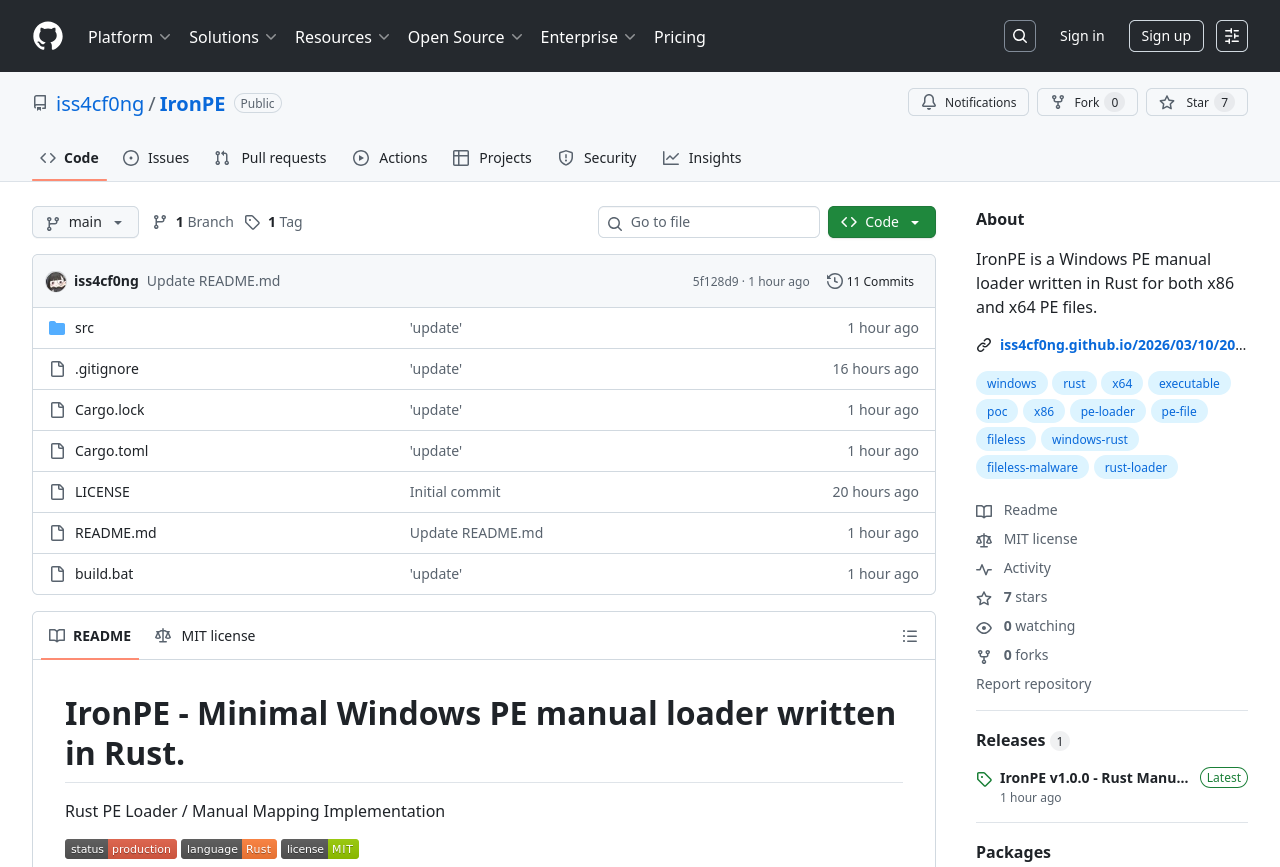Open the MIT license tab
This screenshot has height=867, width=1280.
(x=205, y=636)
